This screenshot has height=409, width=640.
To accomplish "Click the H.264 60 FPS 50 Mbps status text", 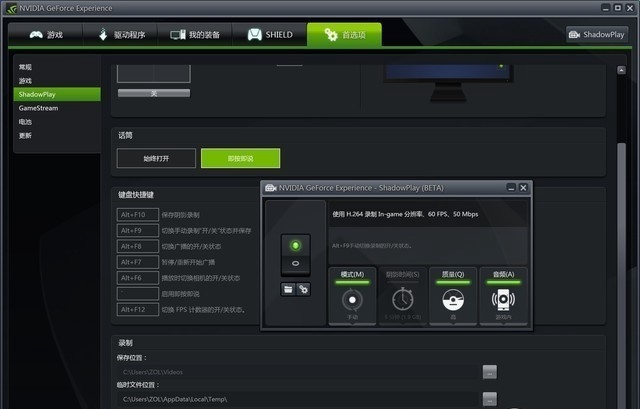I will 405,214.
